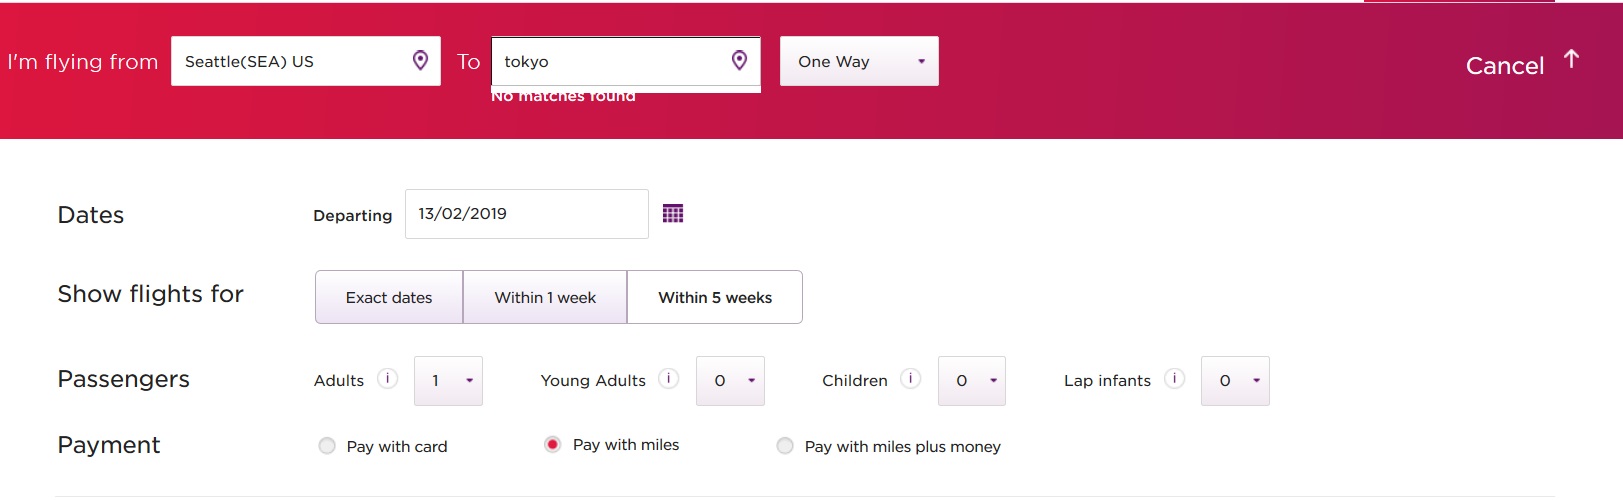Click the location pin in destination field
The image size is (1623, 500).
(x=739, y=61)
